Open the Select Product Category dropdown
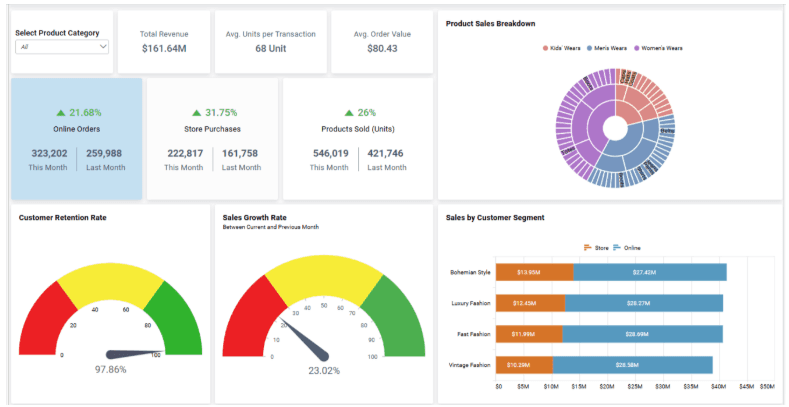This screenshot has height=407, width=789. click(x=62, y=47)
